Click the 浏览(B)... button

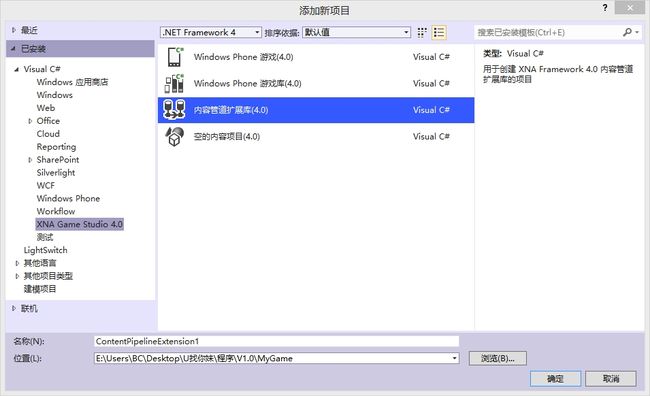click(497, 358)
